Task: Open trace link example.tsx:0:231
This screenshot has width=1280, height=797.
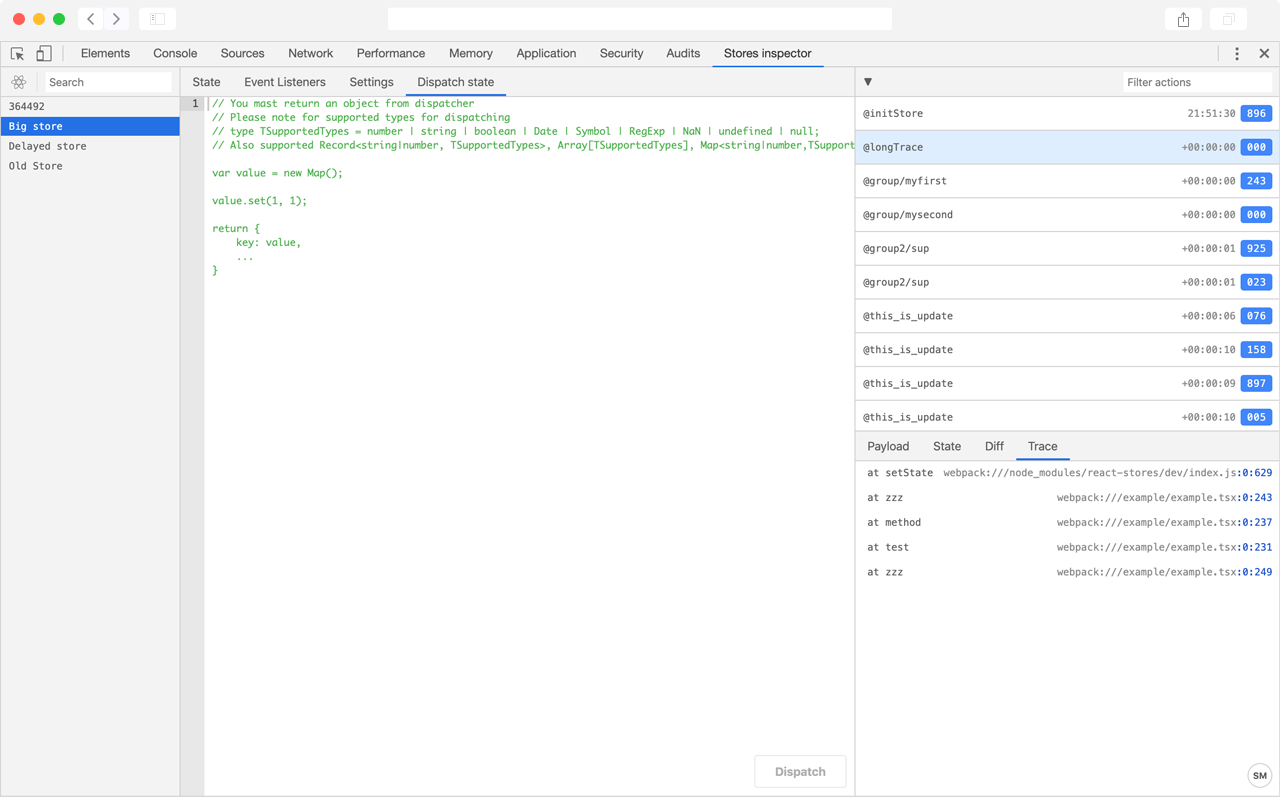Action: pos(1164,548)
